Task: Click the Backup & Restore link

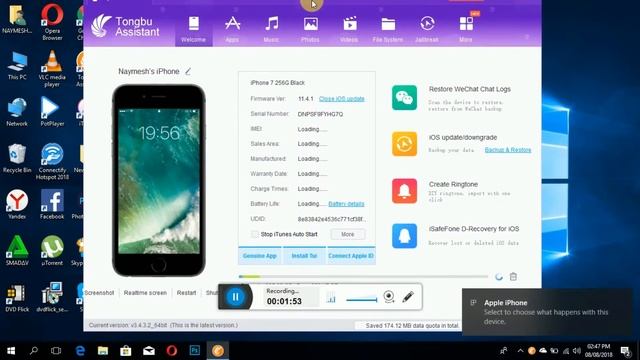Action: pos(508,150)
